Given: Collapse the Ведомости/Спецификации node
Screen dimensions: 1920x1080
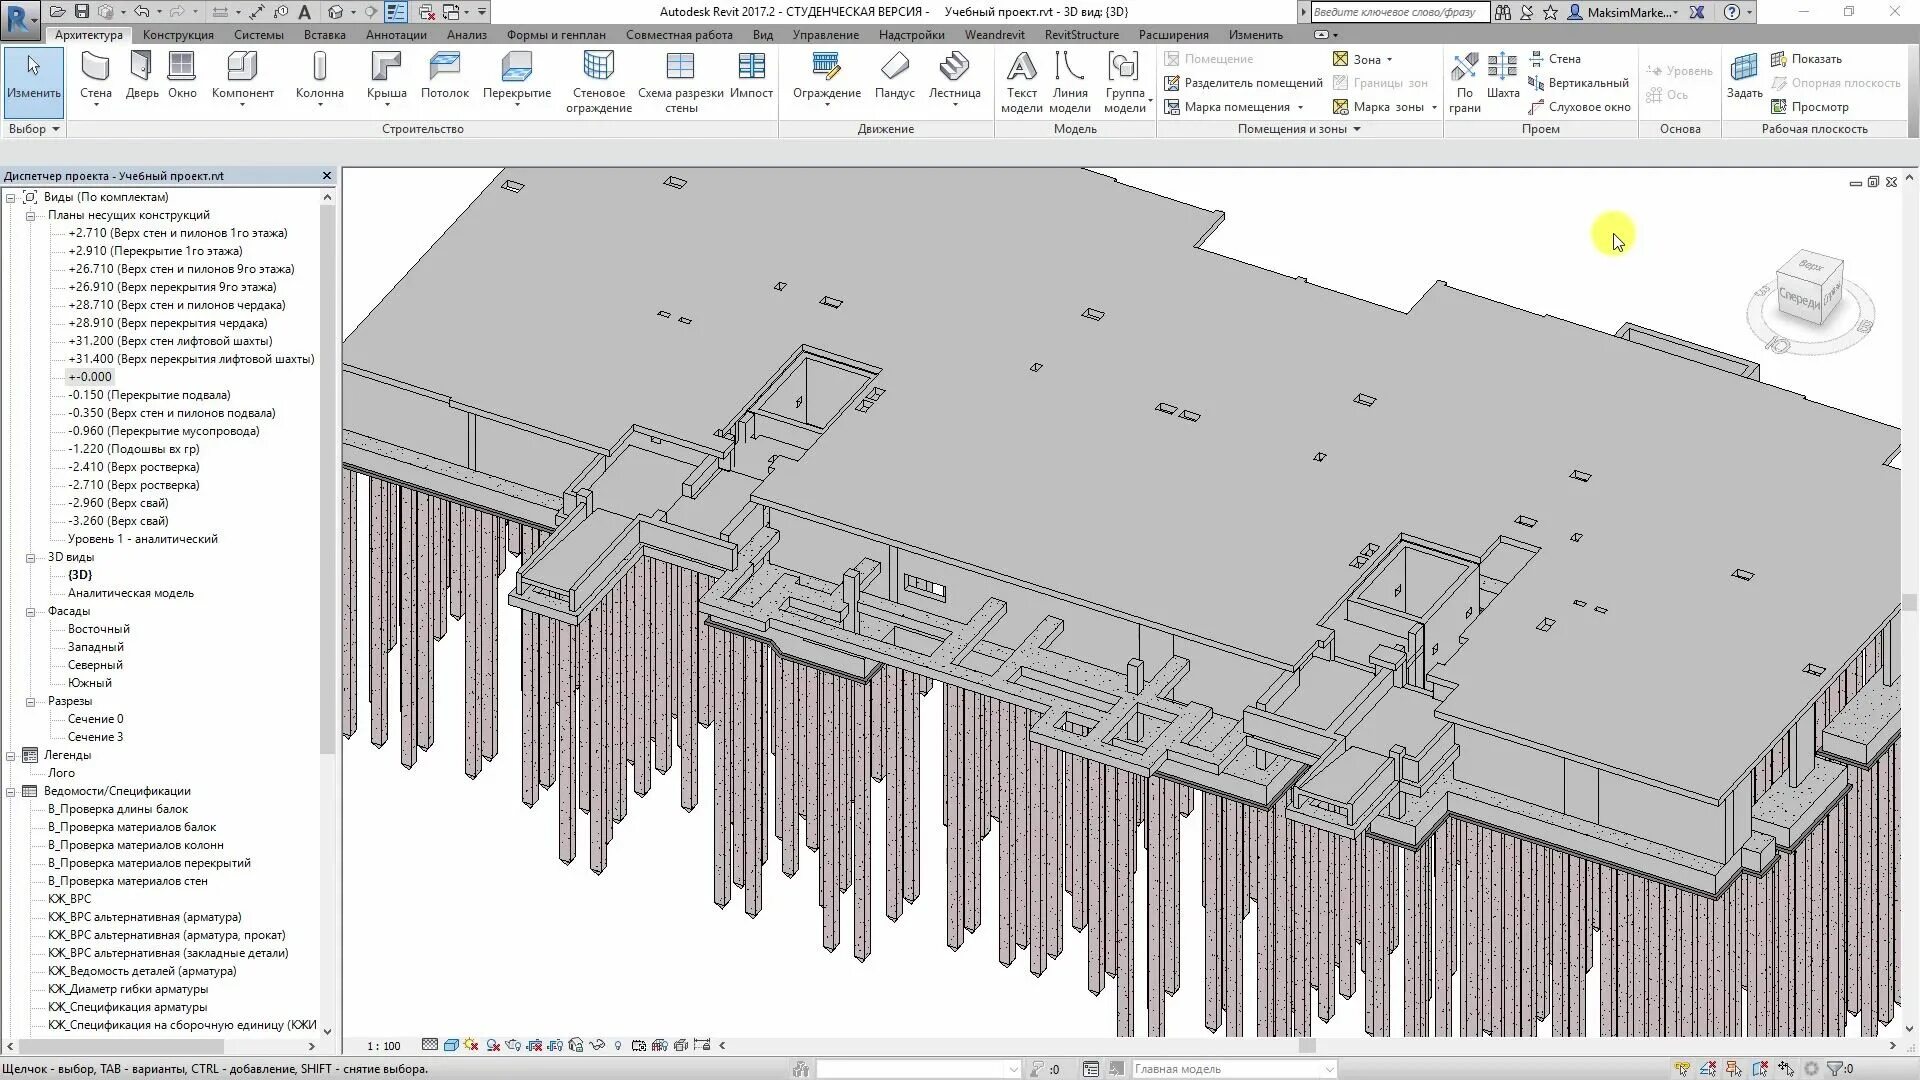Looking at the screenshot, I should 11,791.
